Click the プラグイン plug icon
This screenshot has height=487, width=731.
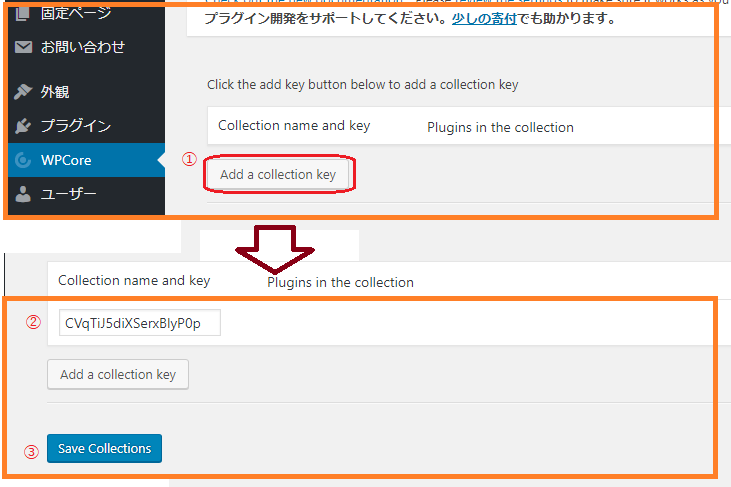23,126
